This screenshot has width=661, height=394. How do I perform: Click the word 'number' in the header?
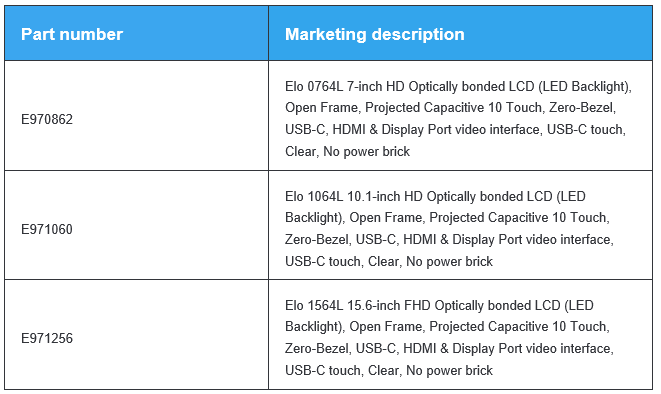tap(91, 34)
